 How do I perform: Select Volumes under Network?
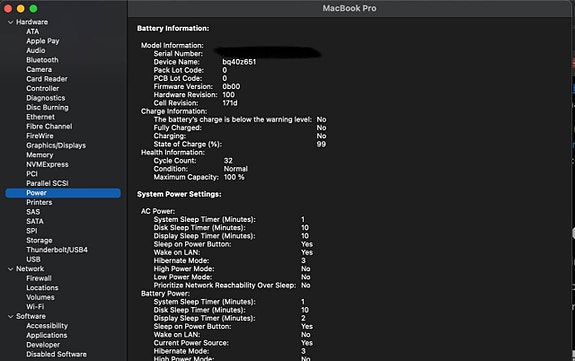40,298
